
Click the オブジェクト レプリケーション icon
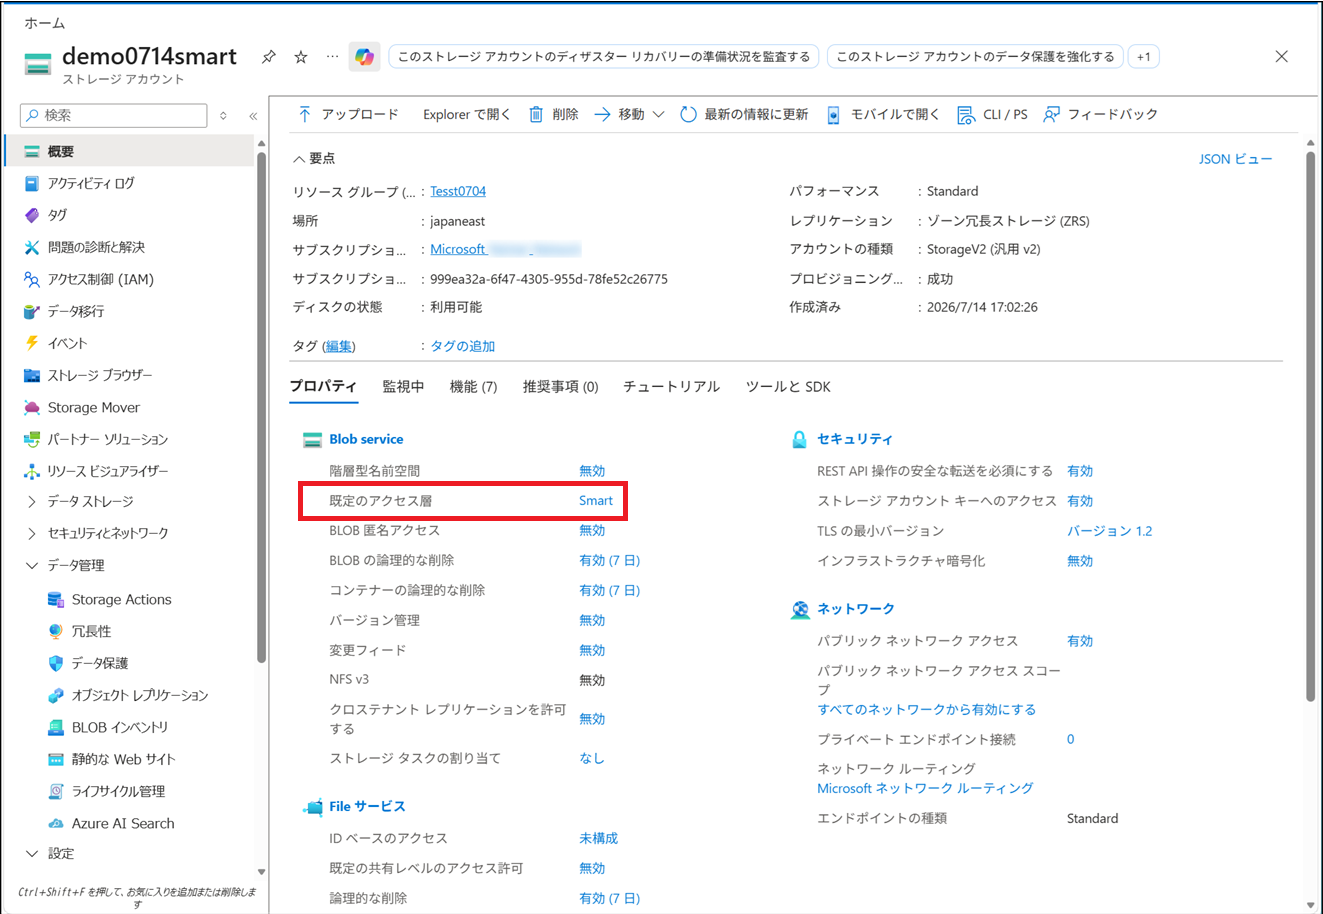pos(56,695)
